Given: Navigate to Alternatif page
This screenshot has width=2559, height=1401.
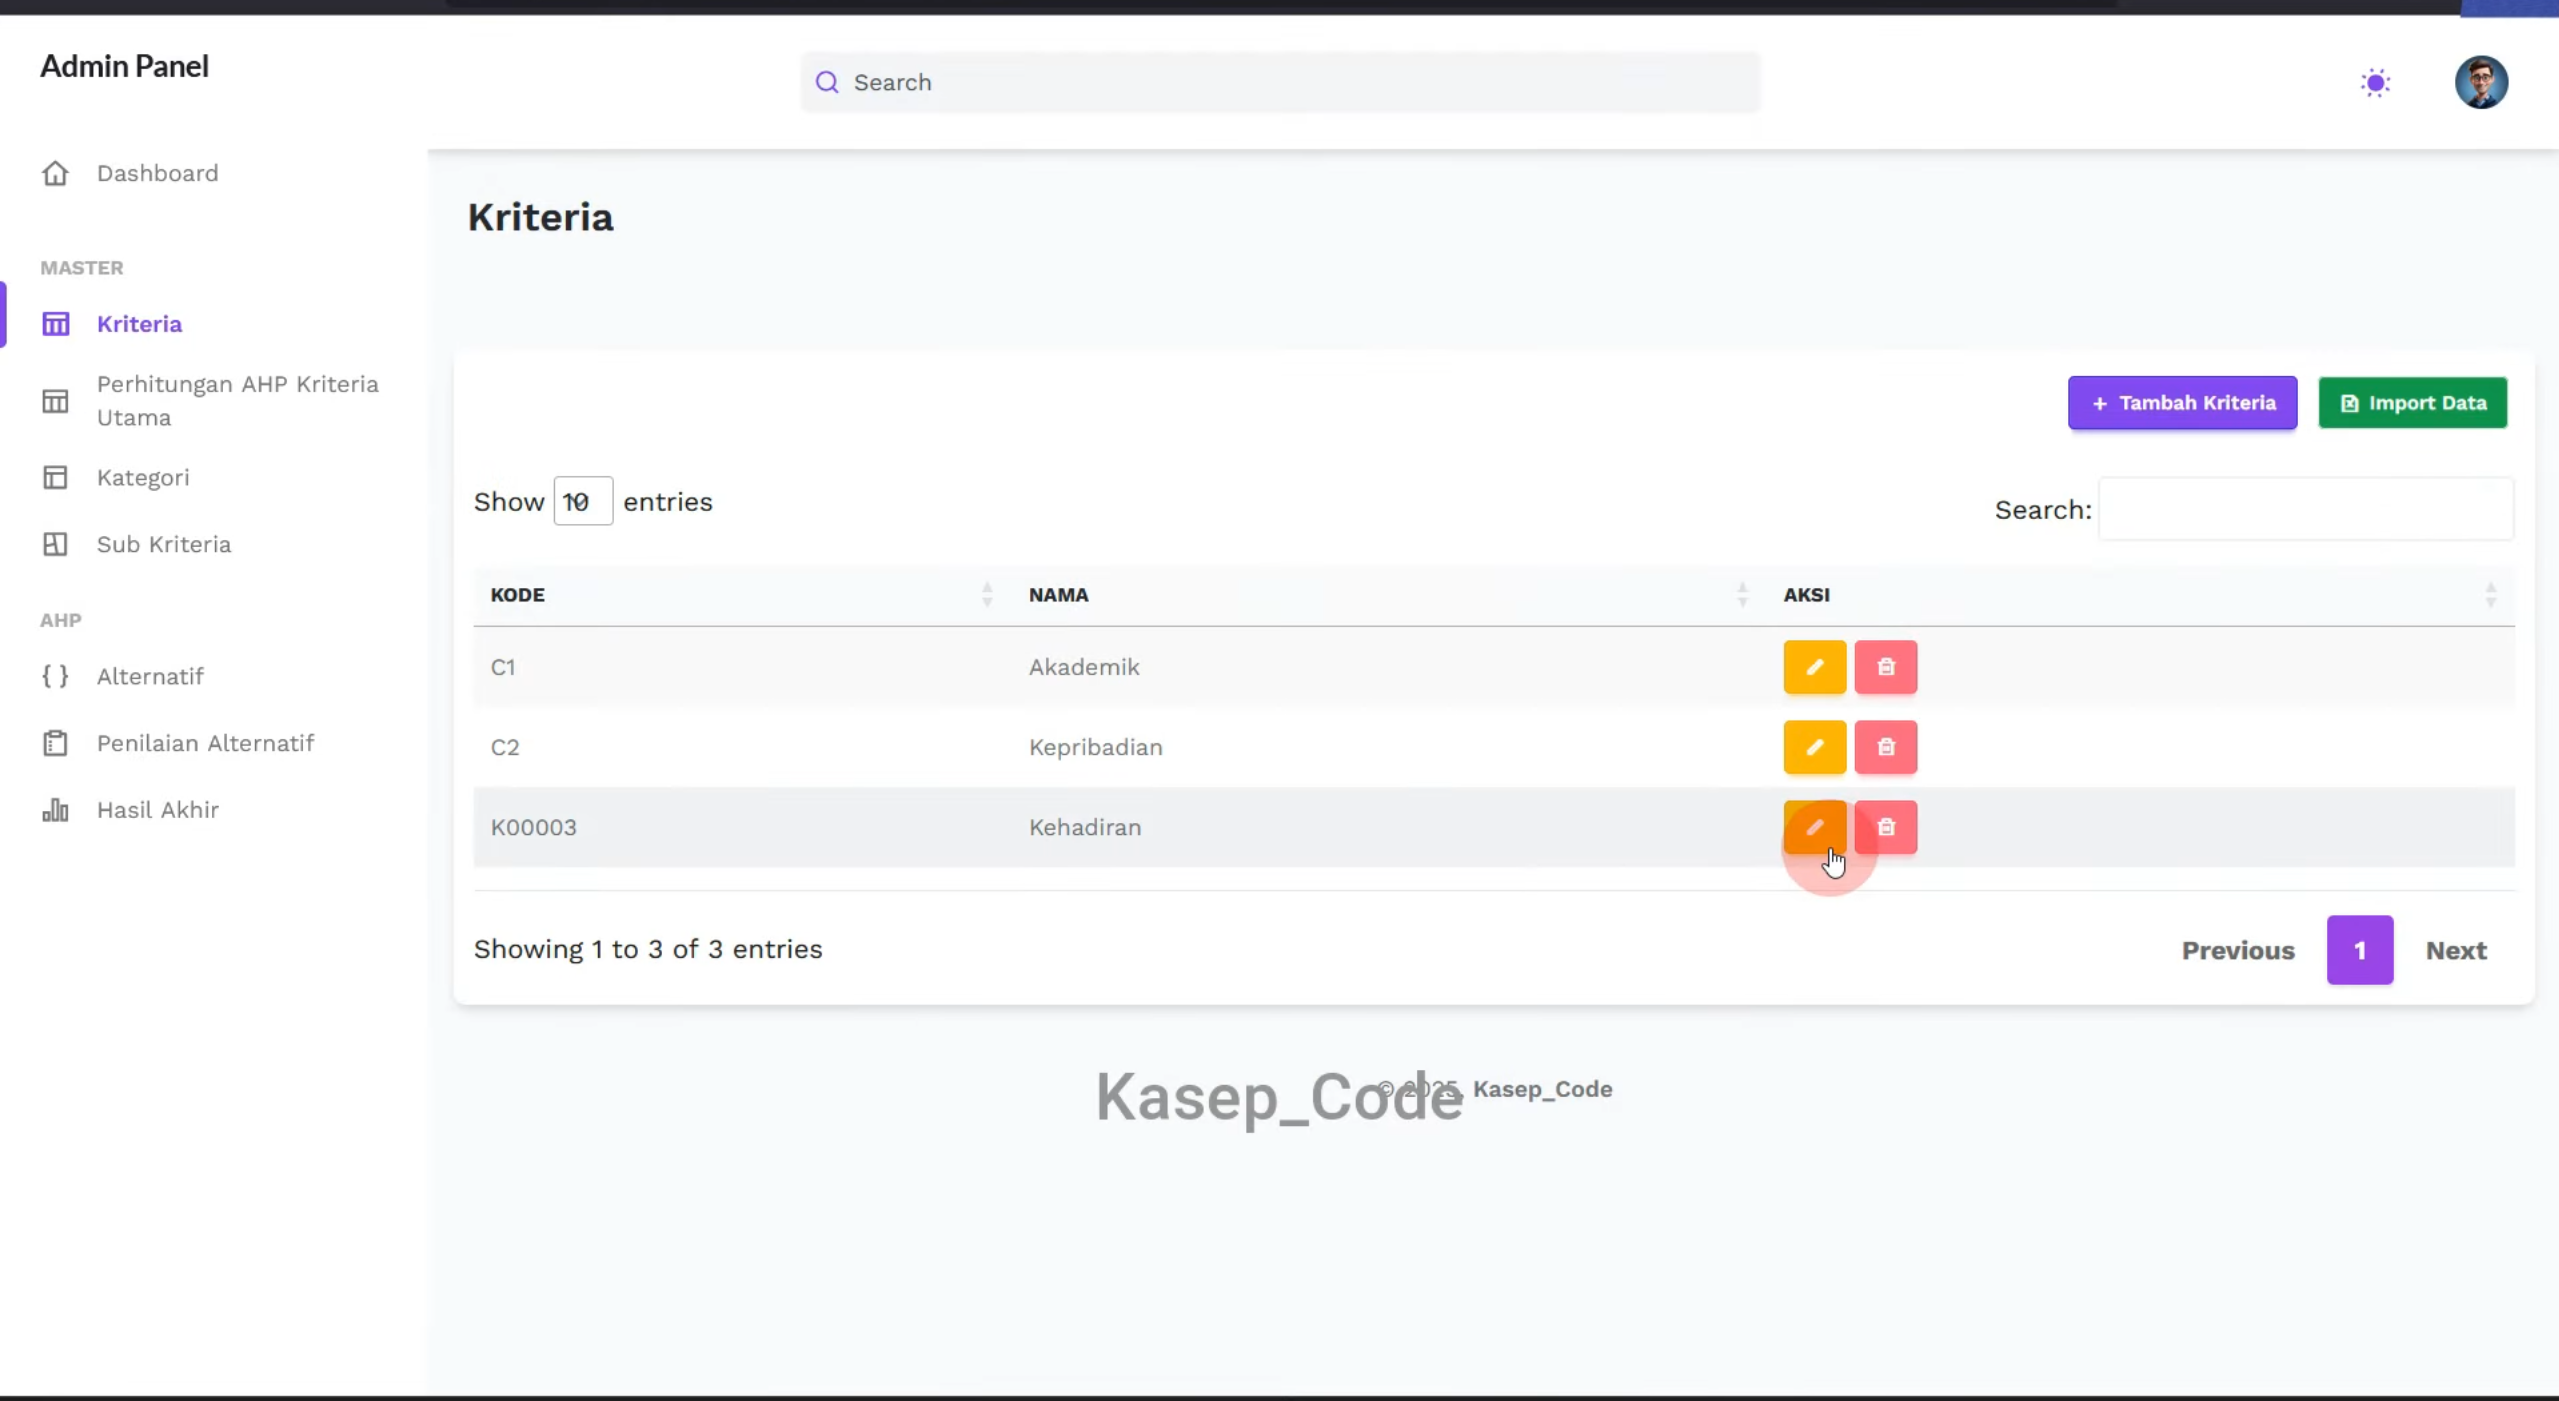Looking at the screenshot, I should point(150,676).
